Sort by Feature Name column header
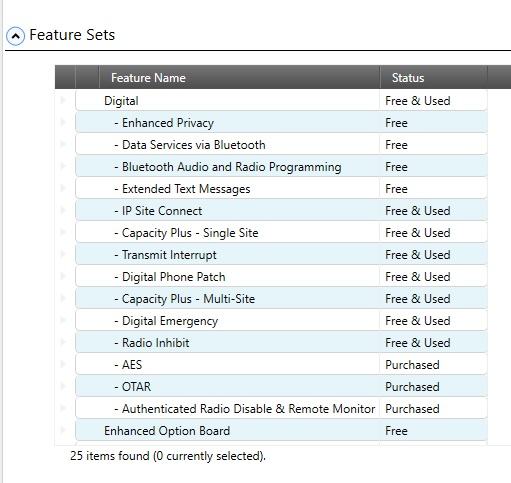 (239, 78)
